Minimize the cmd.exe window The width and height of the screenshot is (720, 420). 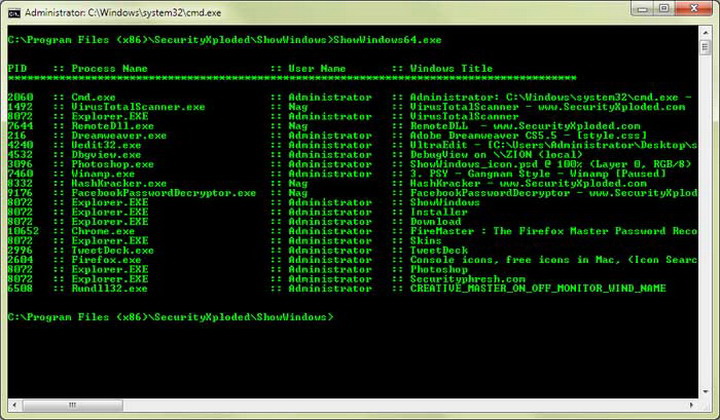642,9
